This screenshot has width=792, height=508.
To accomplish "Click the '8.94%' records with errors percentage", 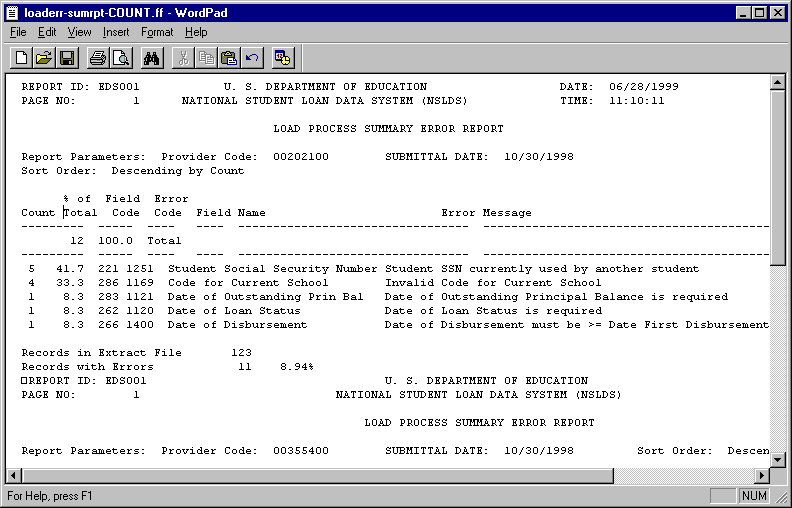I will pyautogui.click(x=297, y=367).
